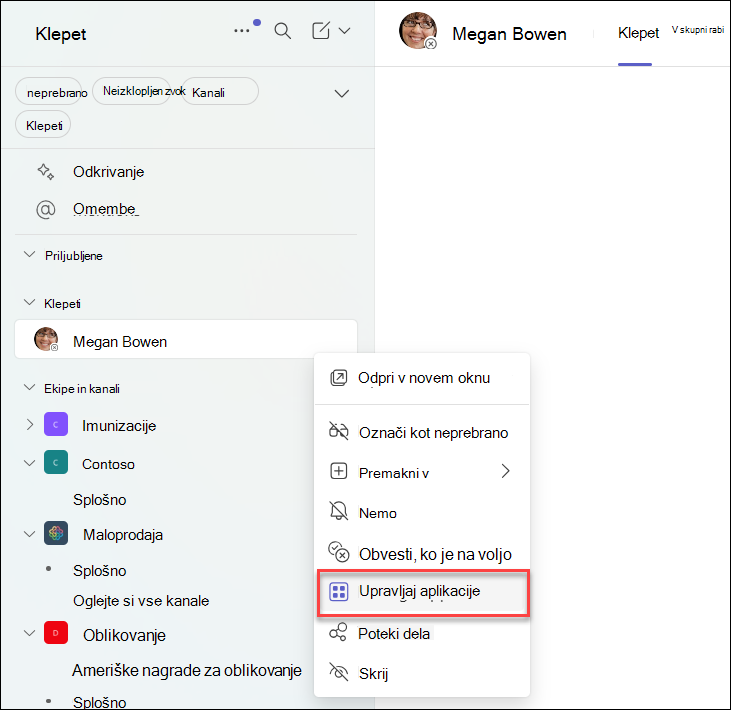Click Megan Bowen name in chat header
731x710 pixels.
(x=509, y=34)
